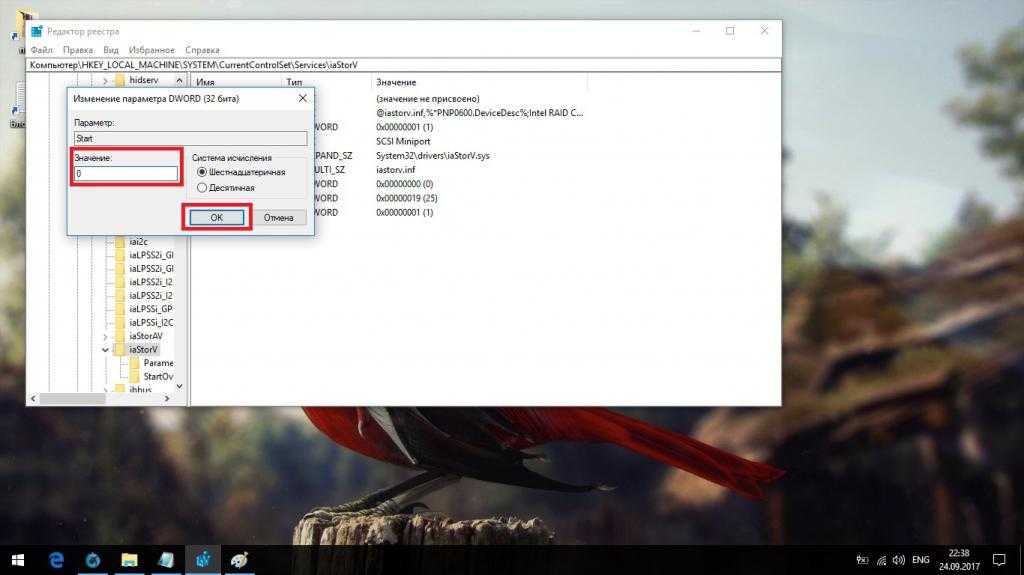Viewport: 1024px width, 575px height.
Task: Sort by the Тип column header
Action: point(294,82)
